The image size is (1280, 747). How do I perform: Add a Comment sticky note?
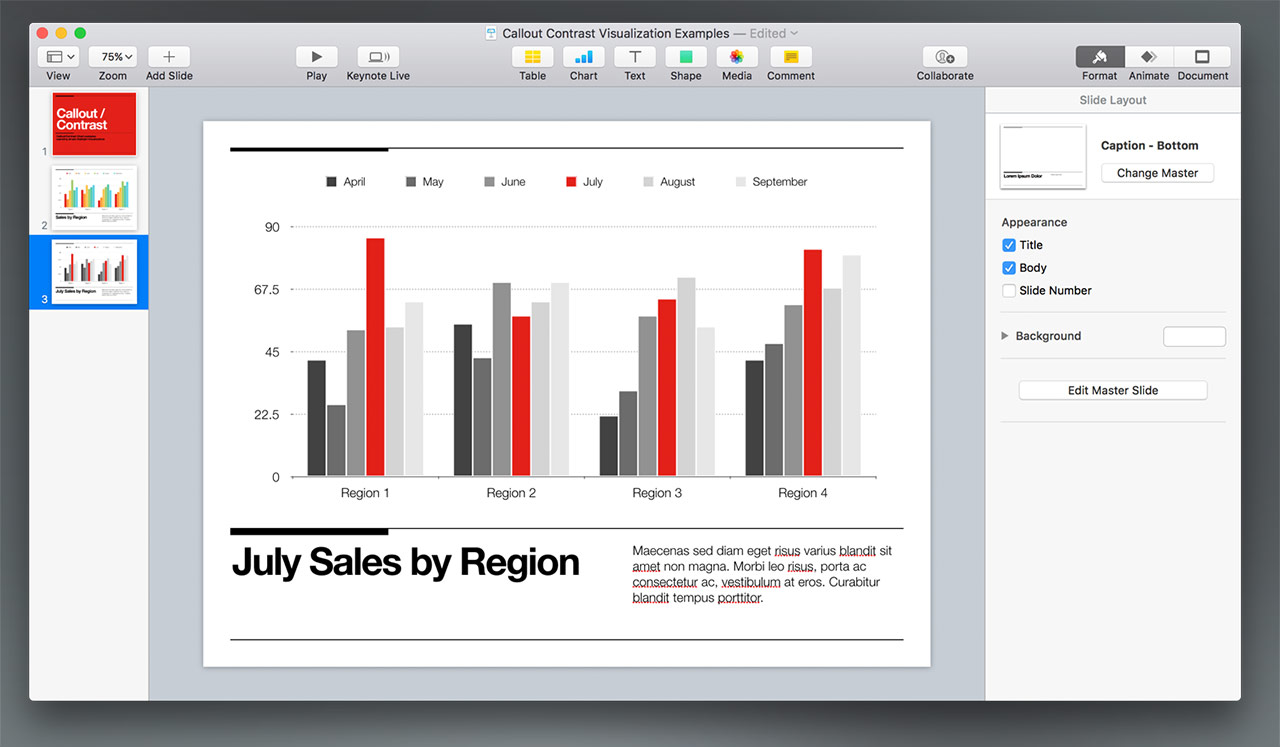(790, 57)
